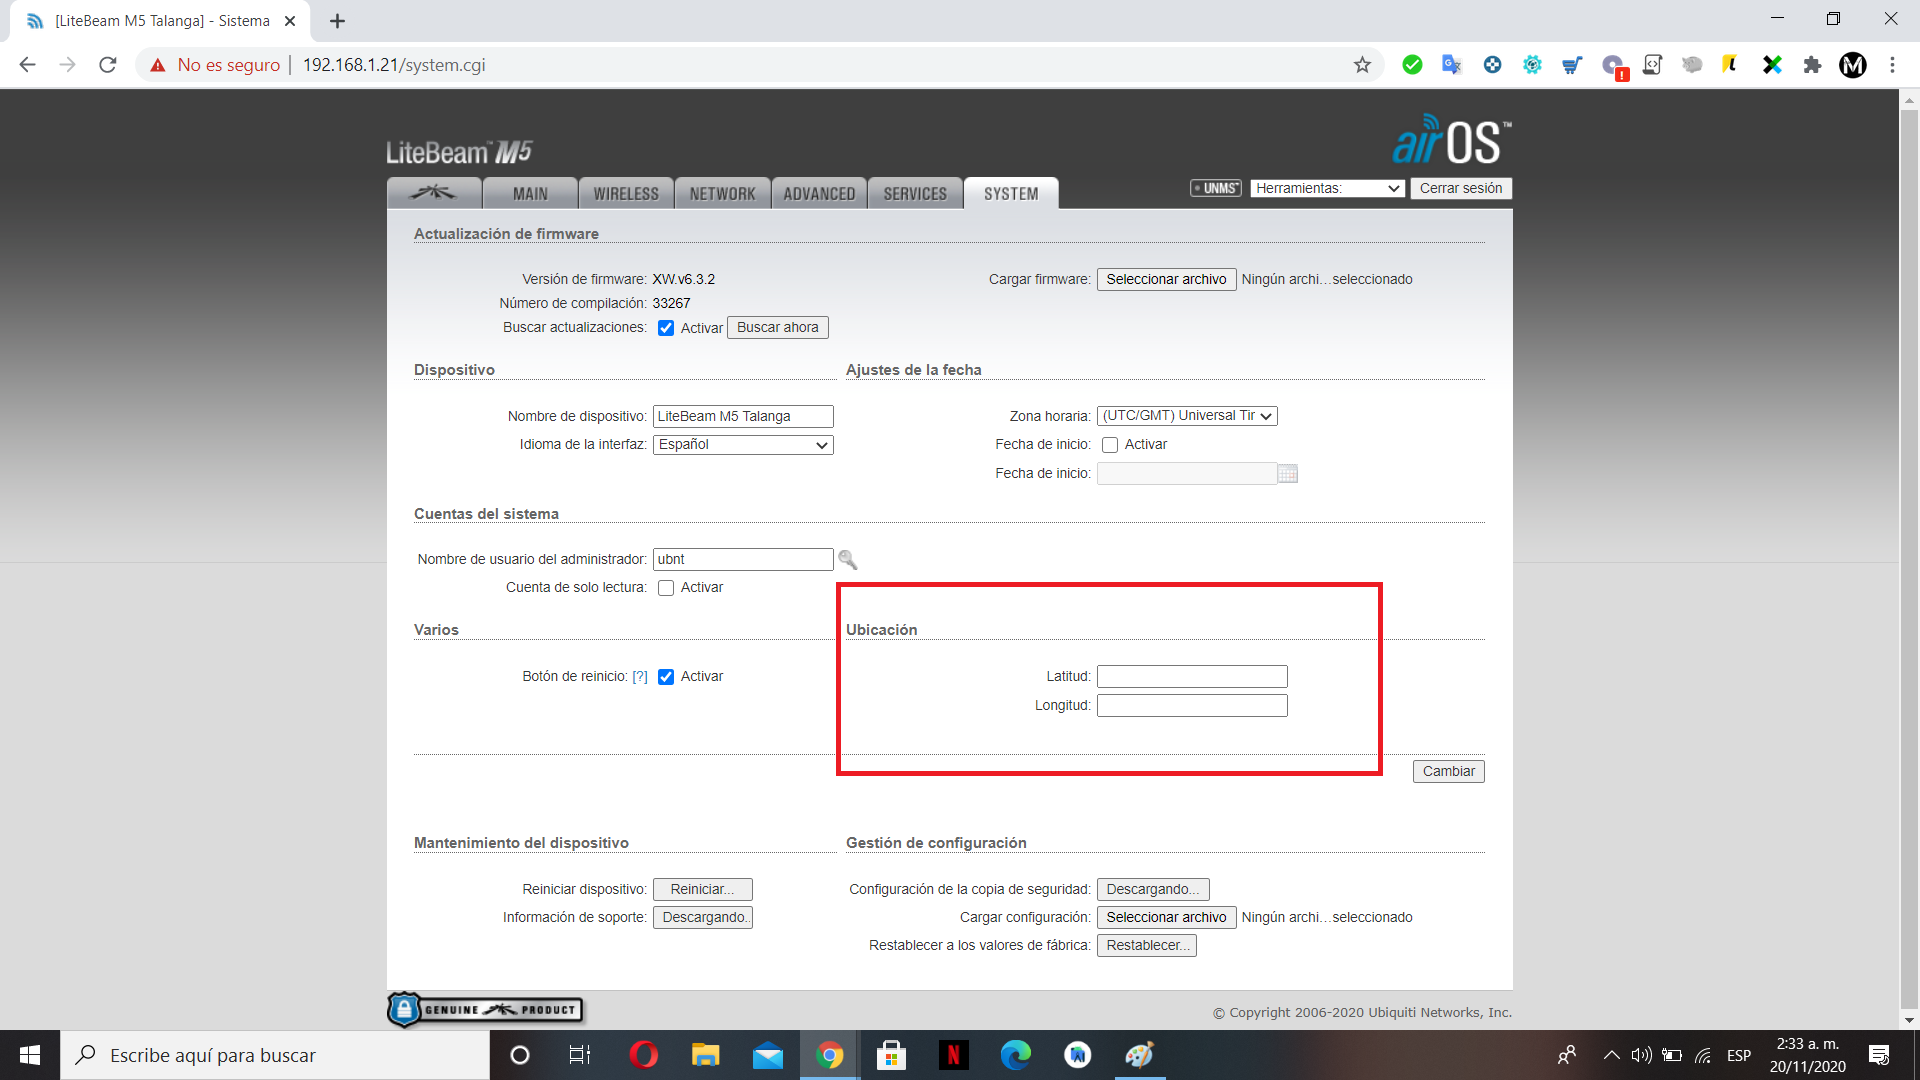Click the Buscar ahora button
This screenshot has width=1920, height=1080.
pyautogui.click(x=778, y=327)
